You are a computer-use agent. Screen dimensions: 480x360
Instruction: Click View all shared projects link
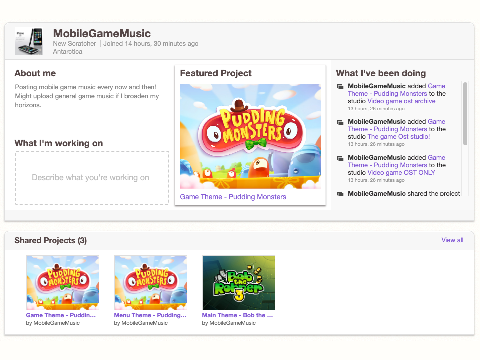coord(452,240)
